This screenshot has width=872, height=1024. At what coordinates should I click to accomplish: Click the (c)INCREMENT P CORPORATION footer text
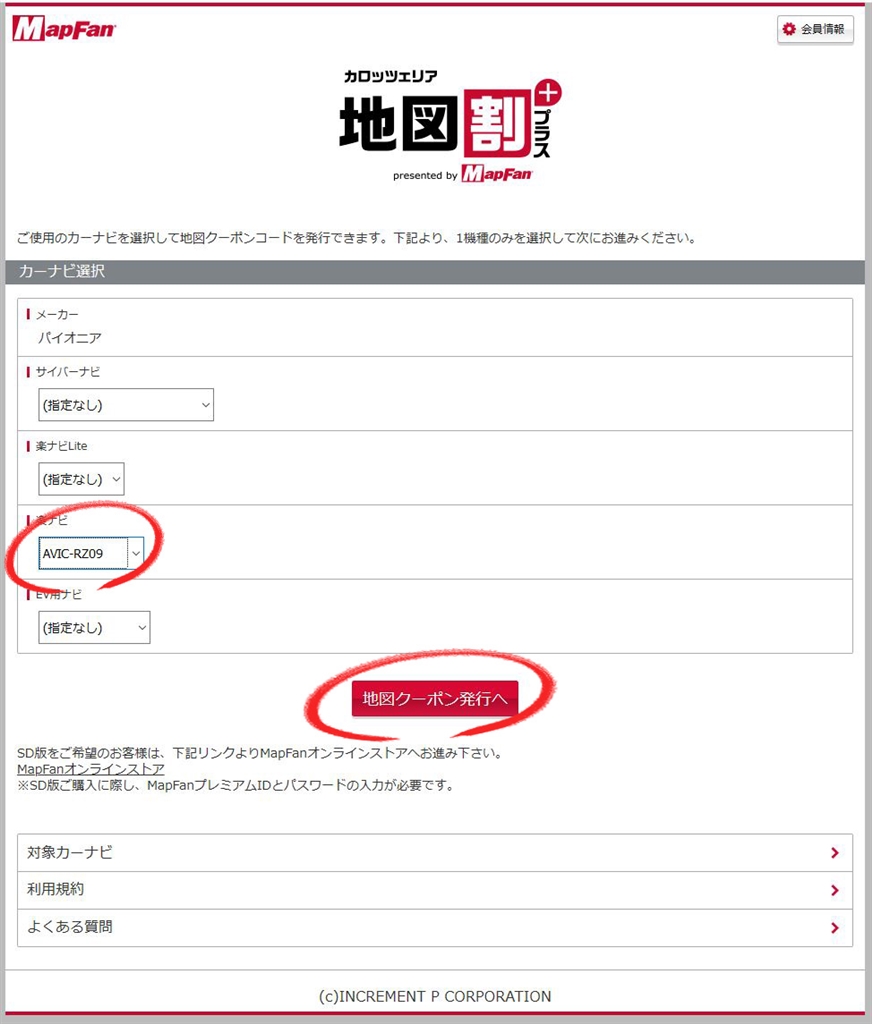pyautogui.click(x=435, y=996)
